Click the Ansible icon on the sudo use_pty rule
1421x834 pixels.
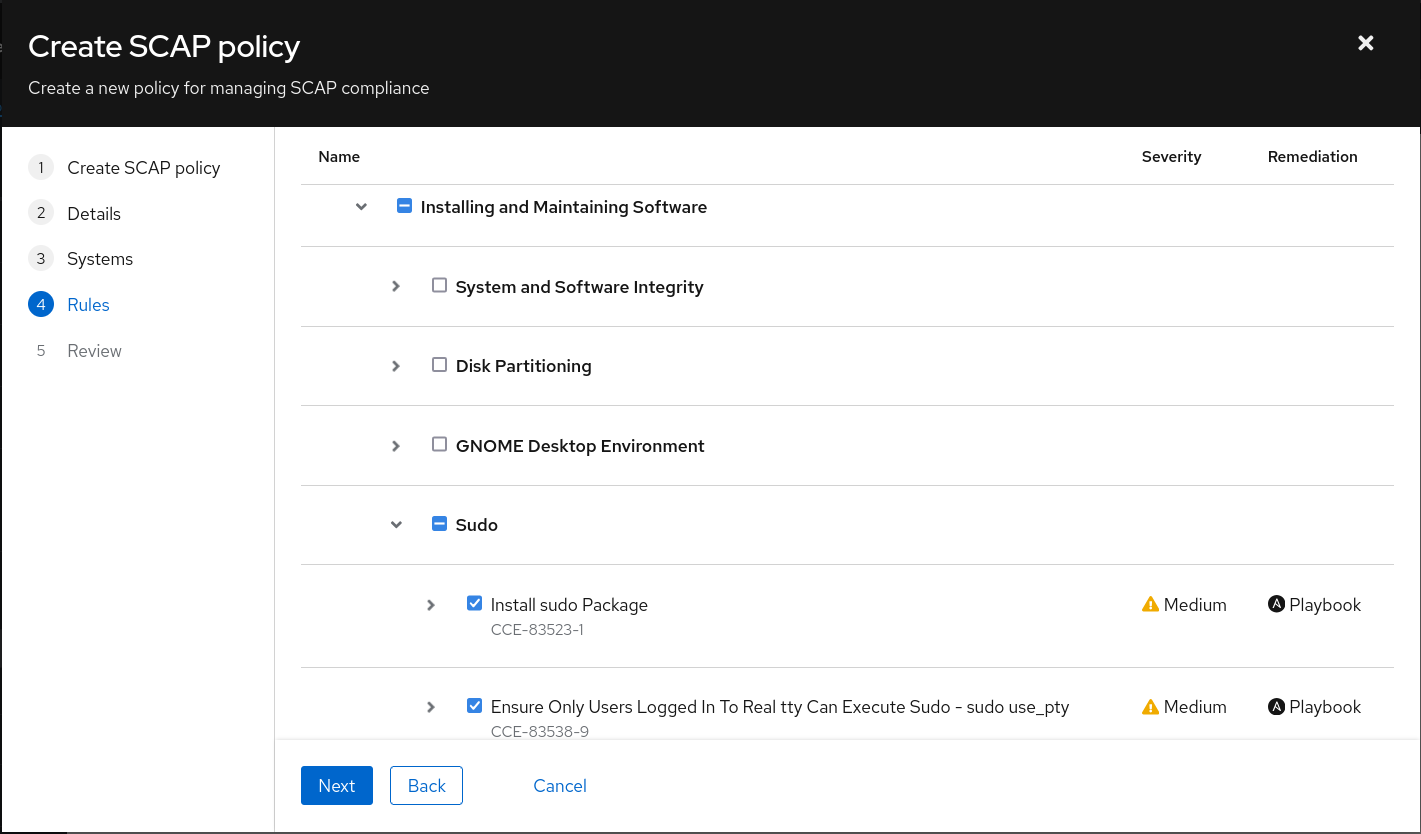[x=1276, y=707]
